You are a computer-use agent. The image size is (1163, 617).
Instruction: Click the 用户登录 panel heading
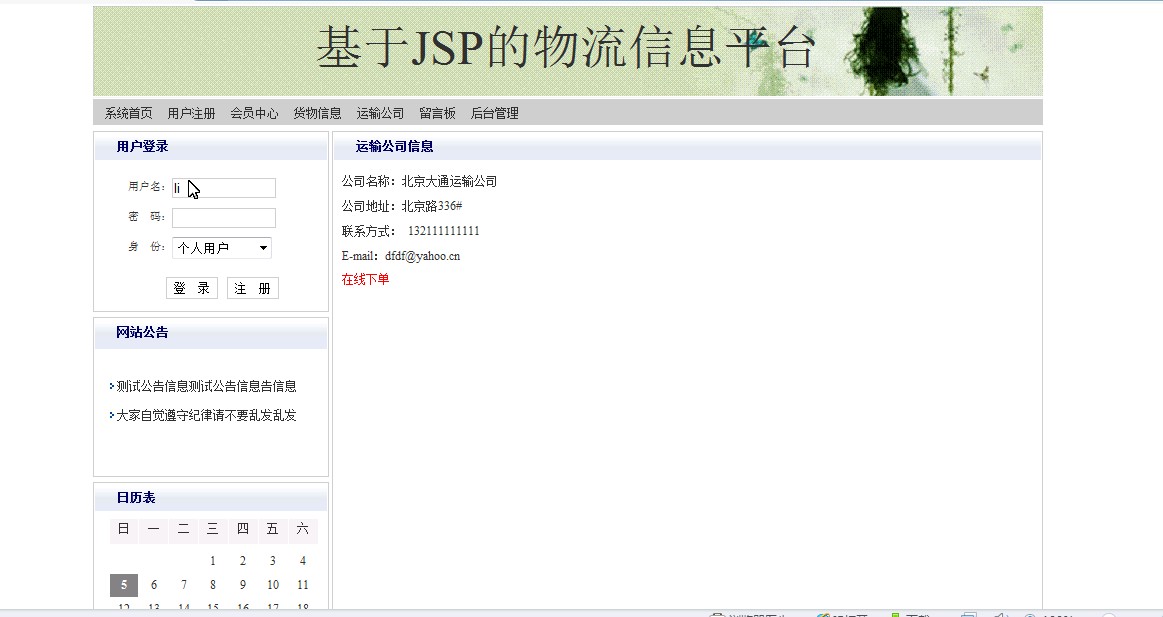[x=142, y=147]
